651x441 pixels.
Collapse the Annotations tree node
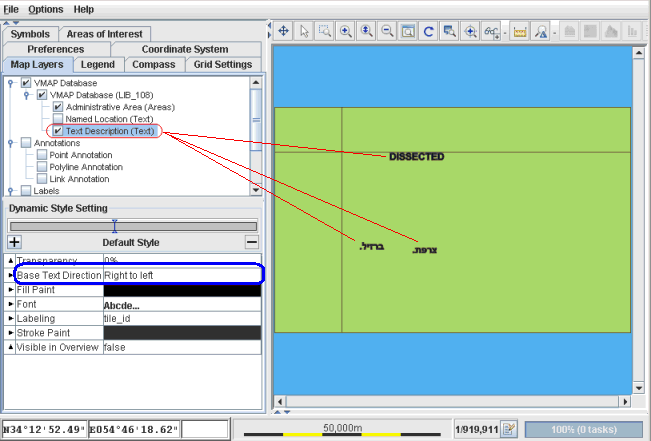pos(11,143)
